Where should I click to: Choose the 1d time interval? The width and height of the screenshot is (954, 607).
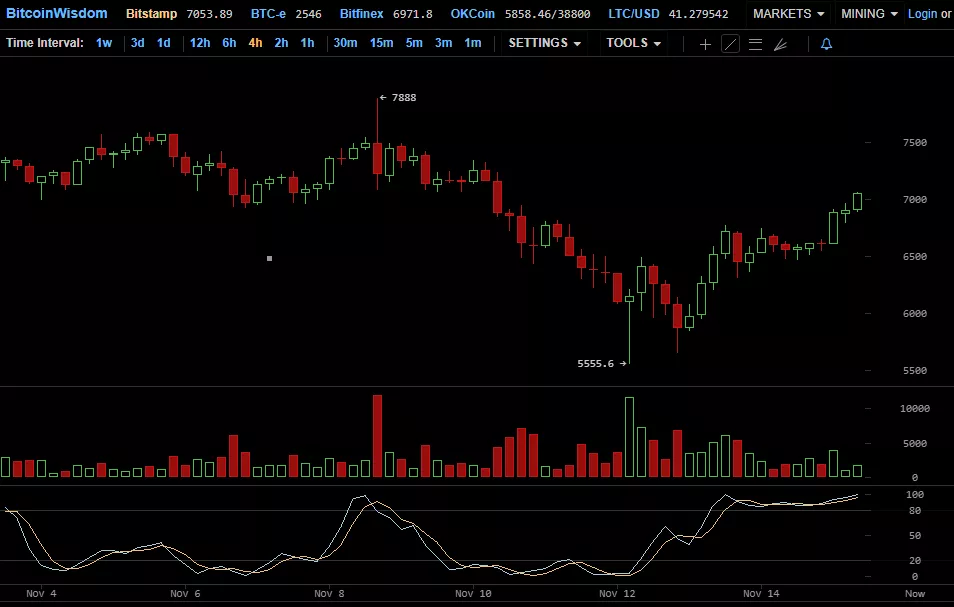point(164,43)
